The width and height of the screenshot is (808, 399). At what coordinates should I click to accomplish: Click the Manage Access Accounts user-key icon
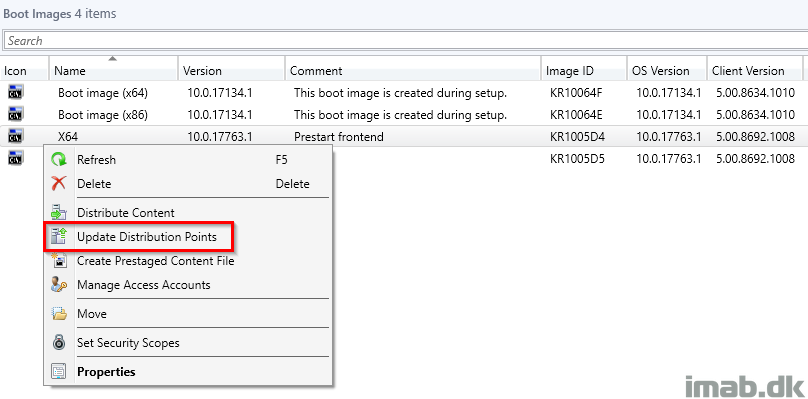coord(59,285)
